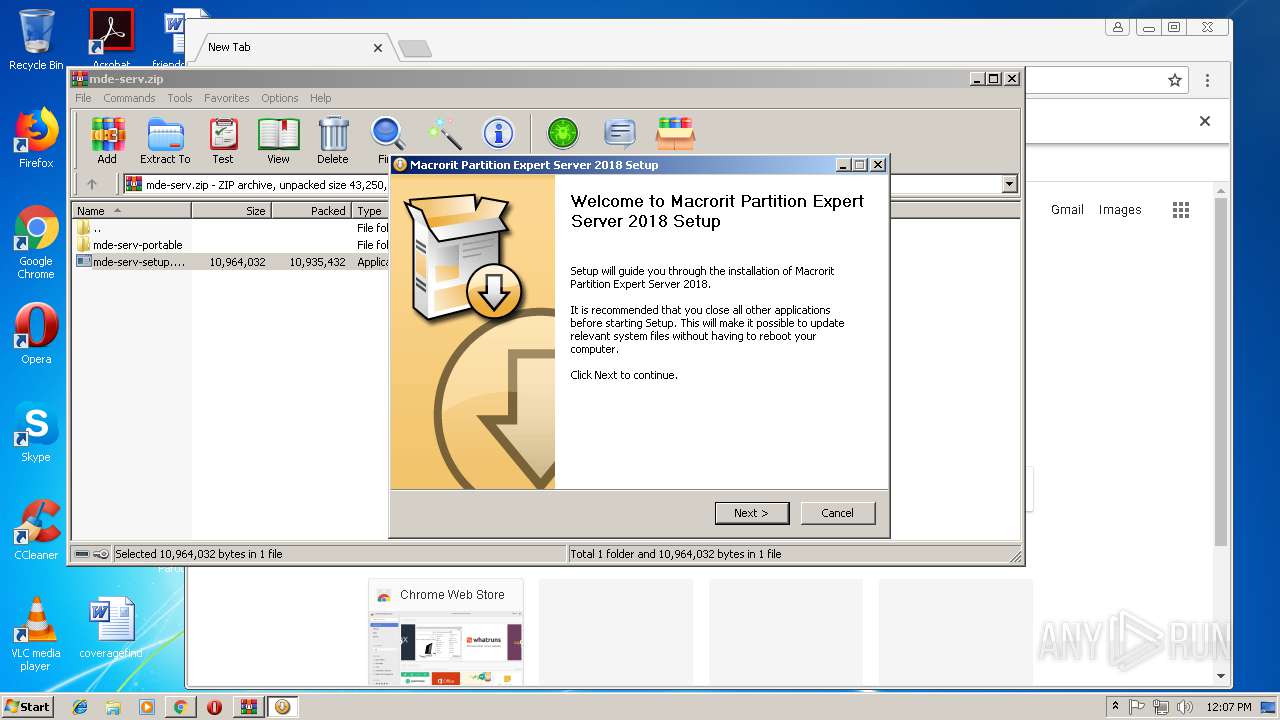Screen dimensions: 1280x720
Task: Click Extract To in WinRAR toolbar
Action: click(165, 140)
